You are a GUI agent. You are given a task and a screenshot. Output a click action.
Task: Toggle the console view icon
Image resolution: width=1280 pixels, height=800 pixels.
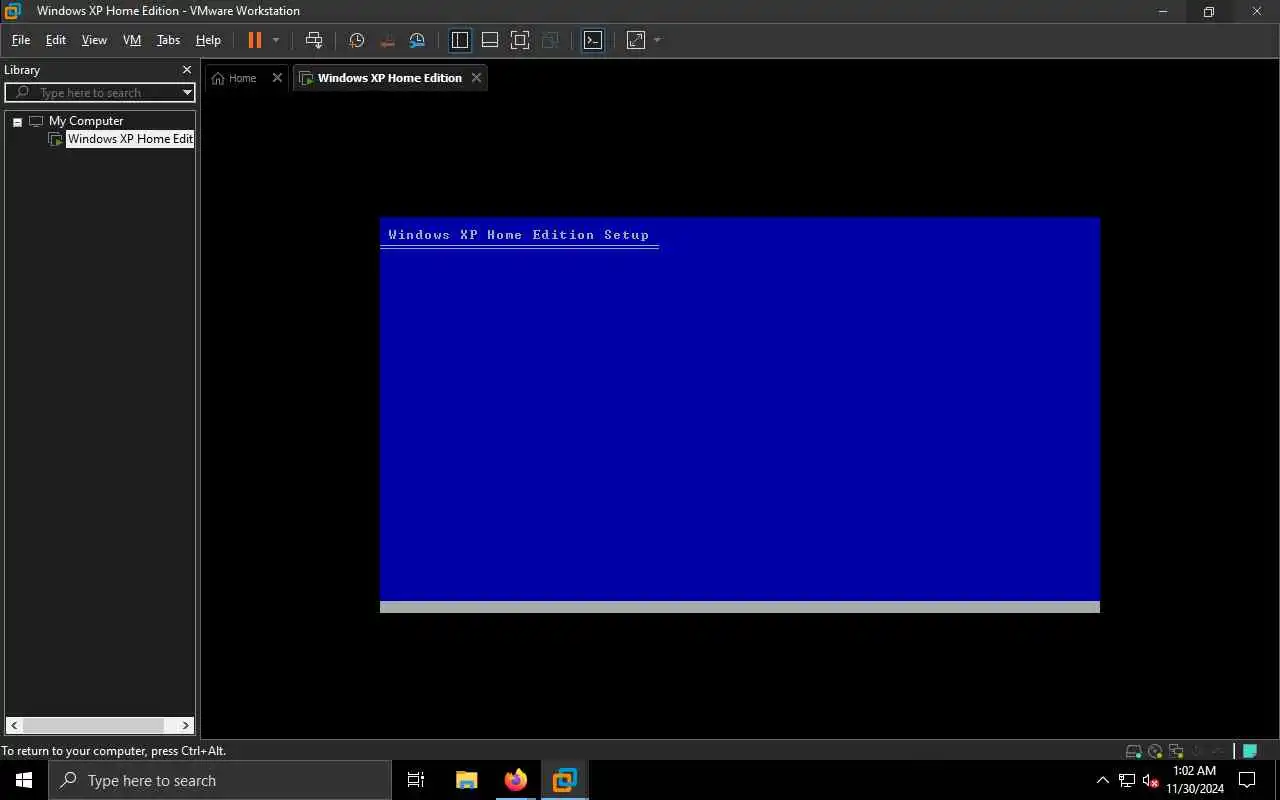[593, 40]
